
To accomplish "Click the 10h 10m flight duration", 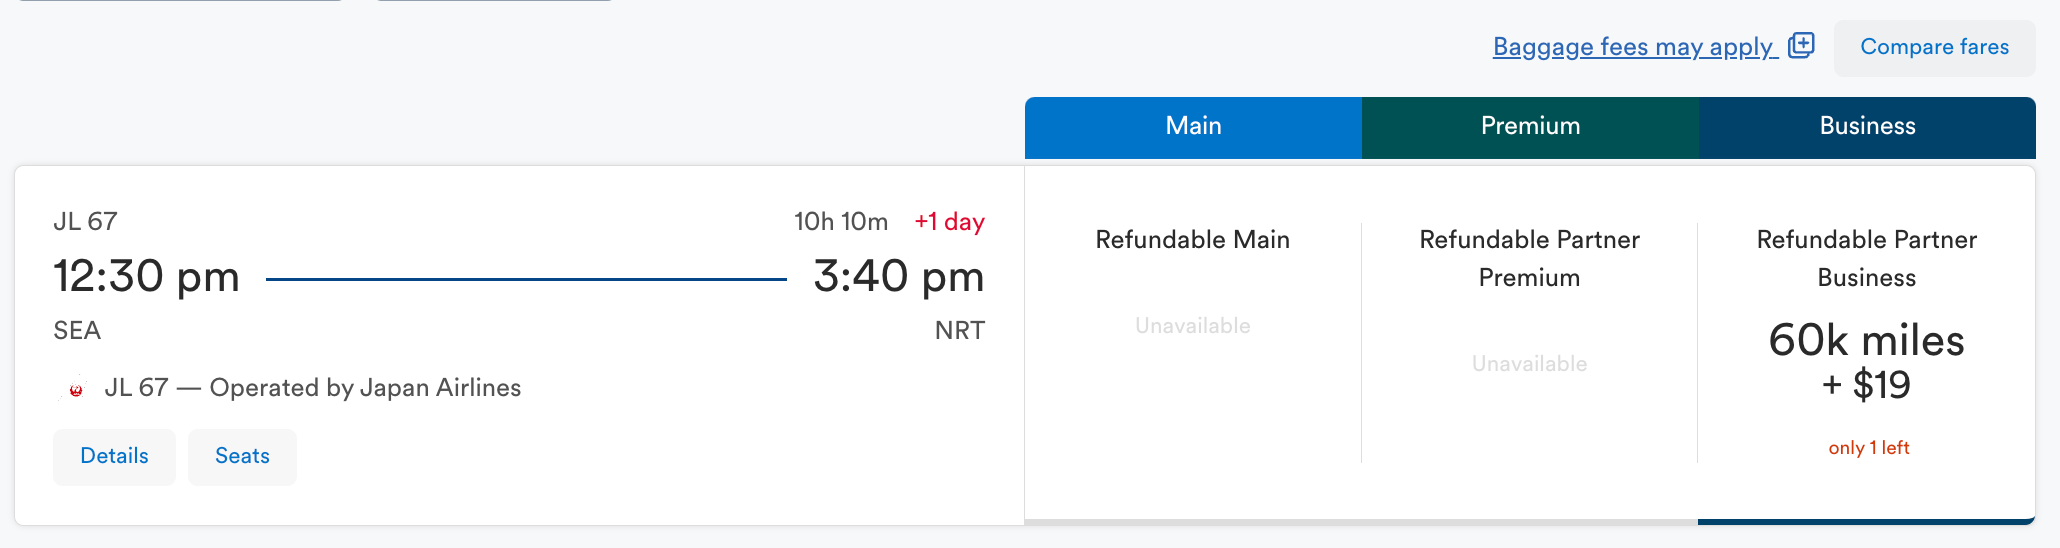I will click(x=840, y=222).
